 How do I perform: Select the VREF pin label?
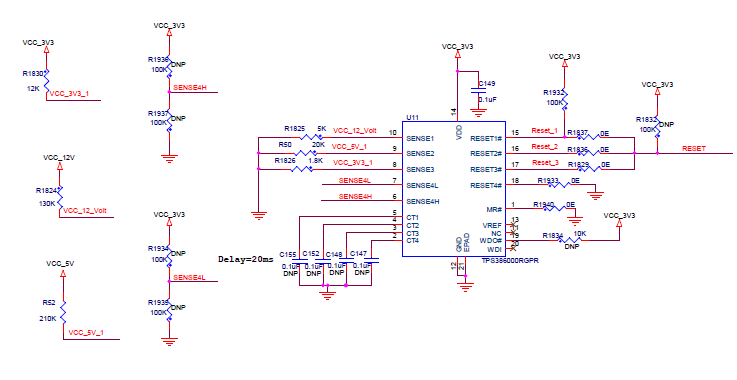click(x=492, y=226)
